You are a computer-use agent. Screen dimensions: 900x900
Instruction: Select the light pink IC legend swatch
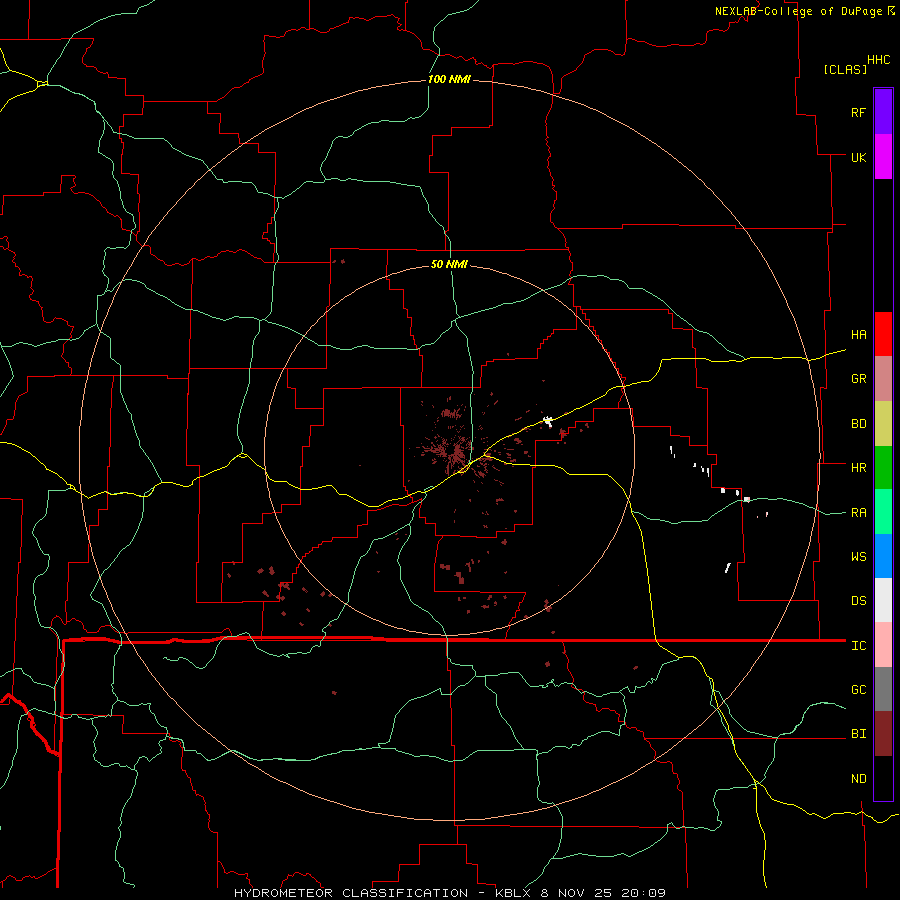883,645
